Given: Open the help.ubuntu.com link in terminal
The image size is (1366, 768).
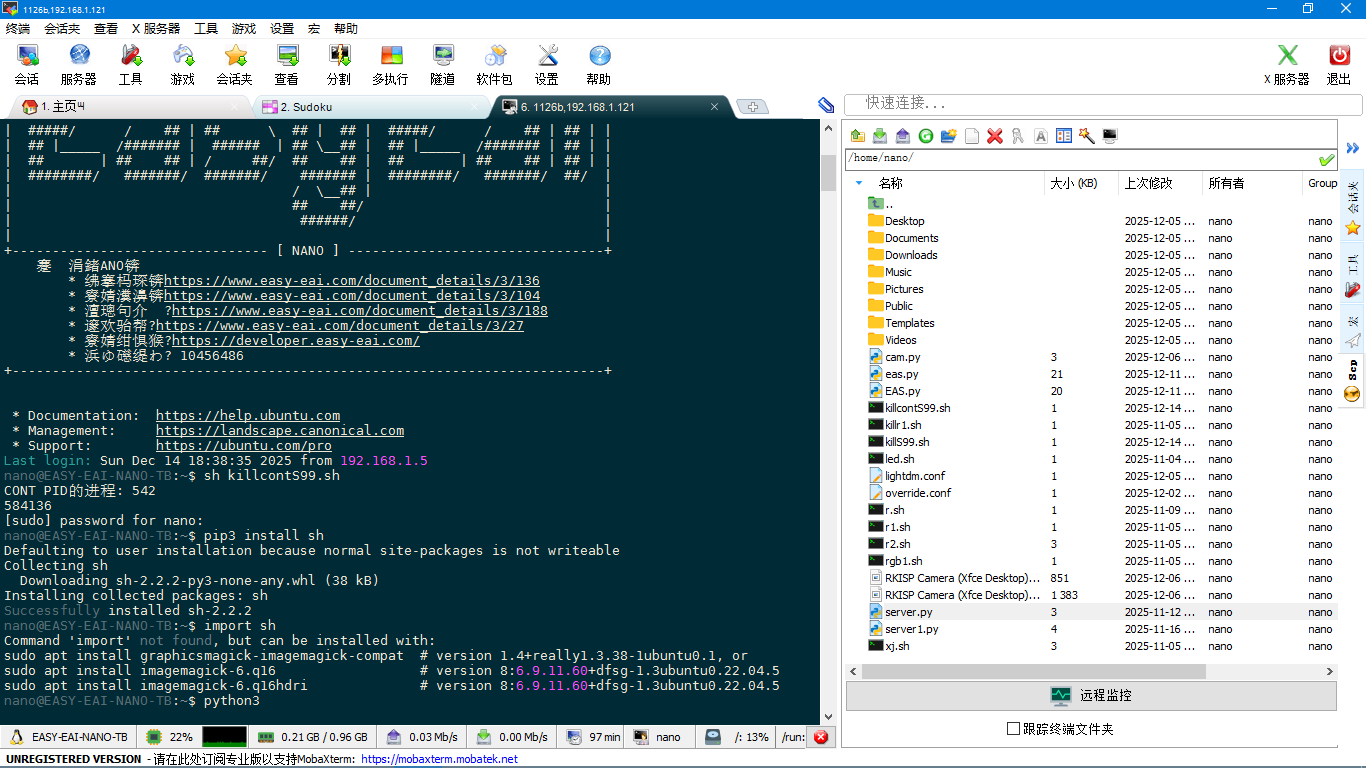Looking at the screenshot, I should coord(248,416).
